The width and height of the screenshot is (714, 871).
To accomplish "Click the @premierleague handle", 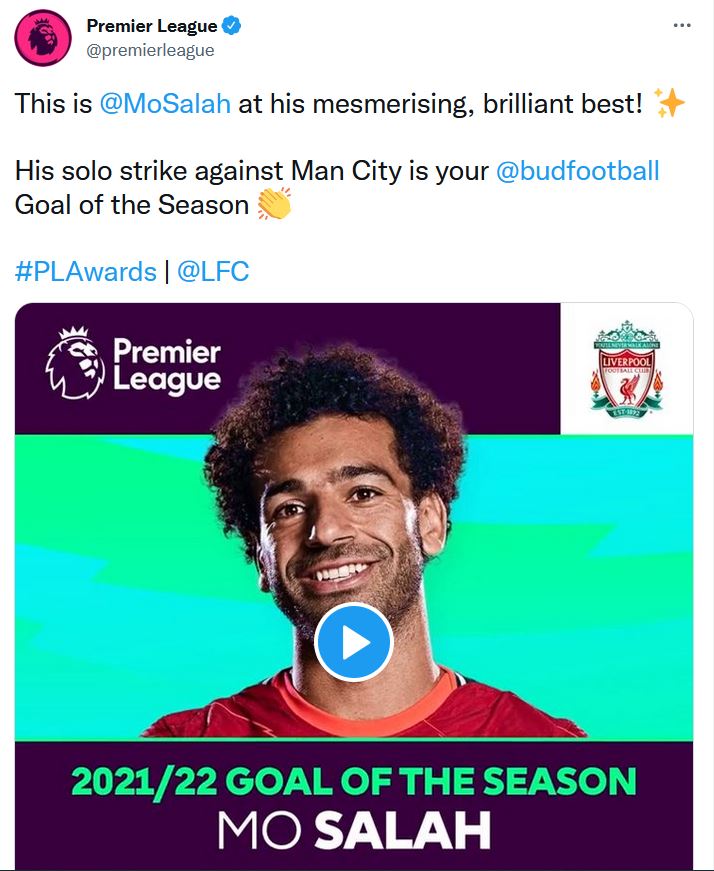I will point(150,50).
